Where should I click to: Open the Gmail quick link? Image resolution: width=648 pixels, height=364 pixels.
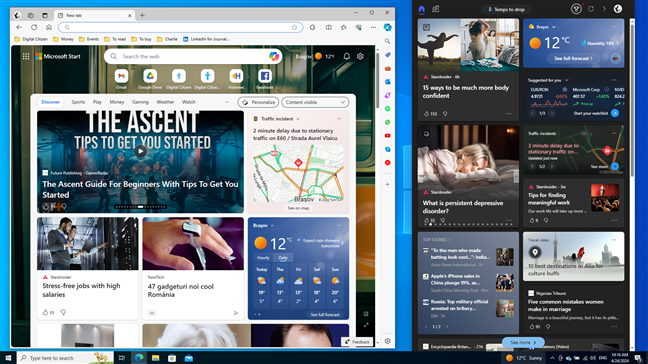[121, 76]
